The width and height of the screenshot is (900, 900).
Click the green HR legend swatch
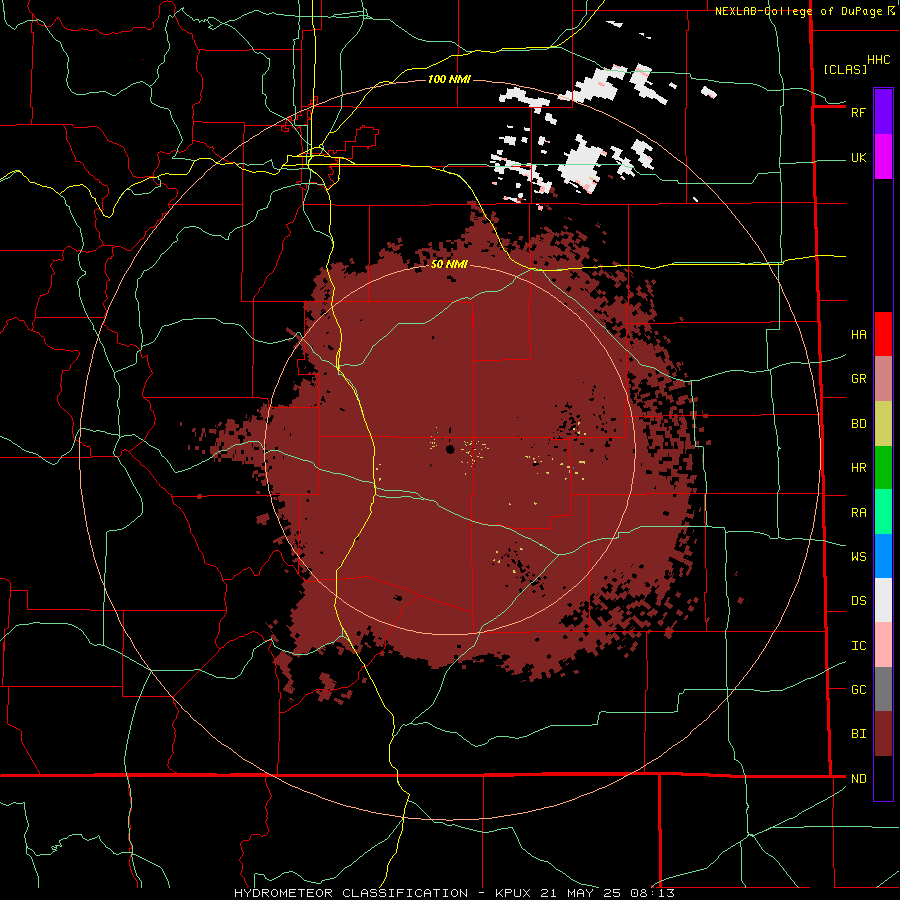point(883,467)
